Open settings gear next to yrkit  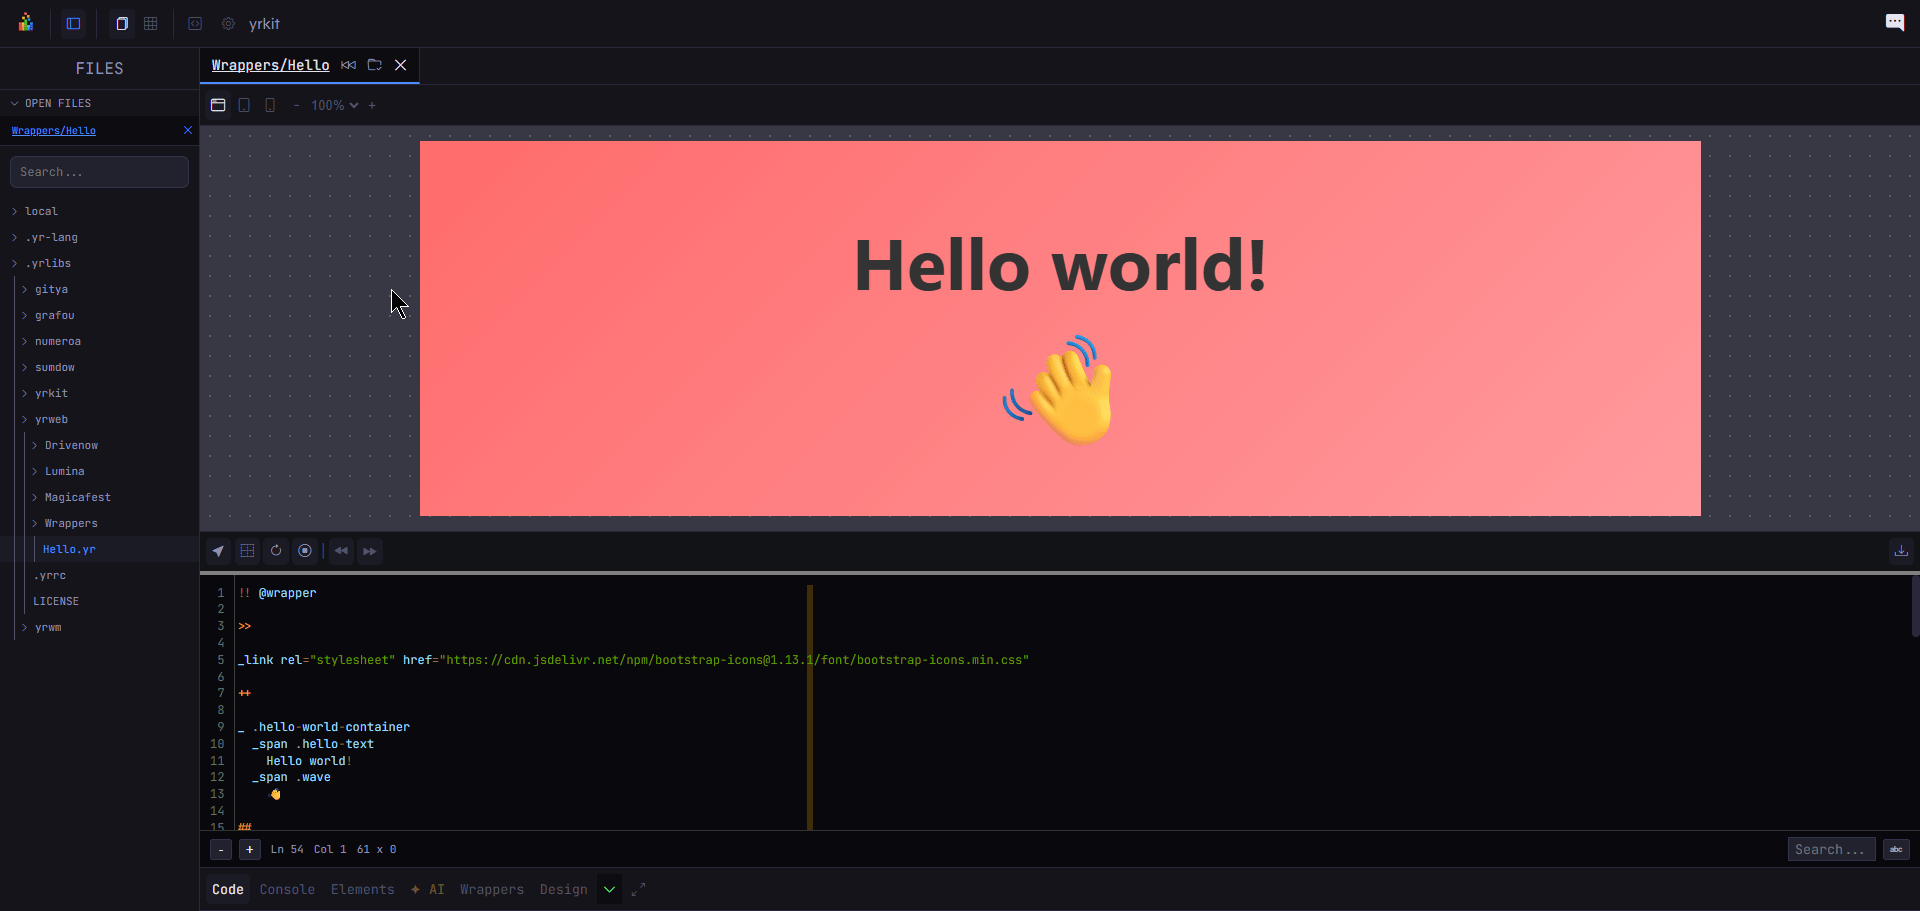(228, 23)
